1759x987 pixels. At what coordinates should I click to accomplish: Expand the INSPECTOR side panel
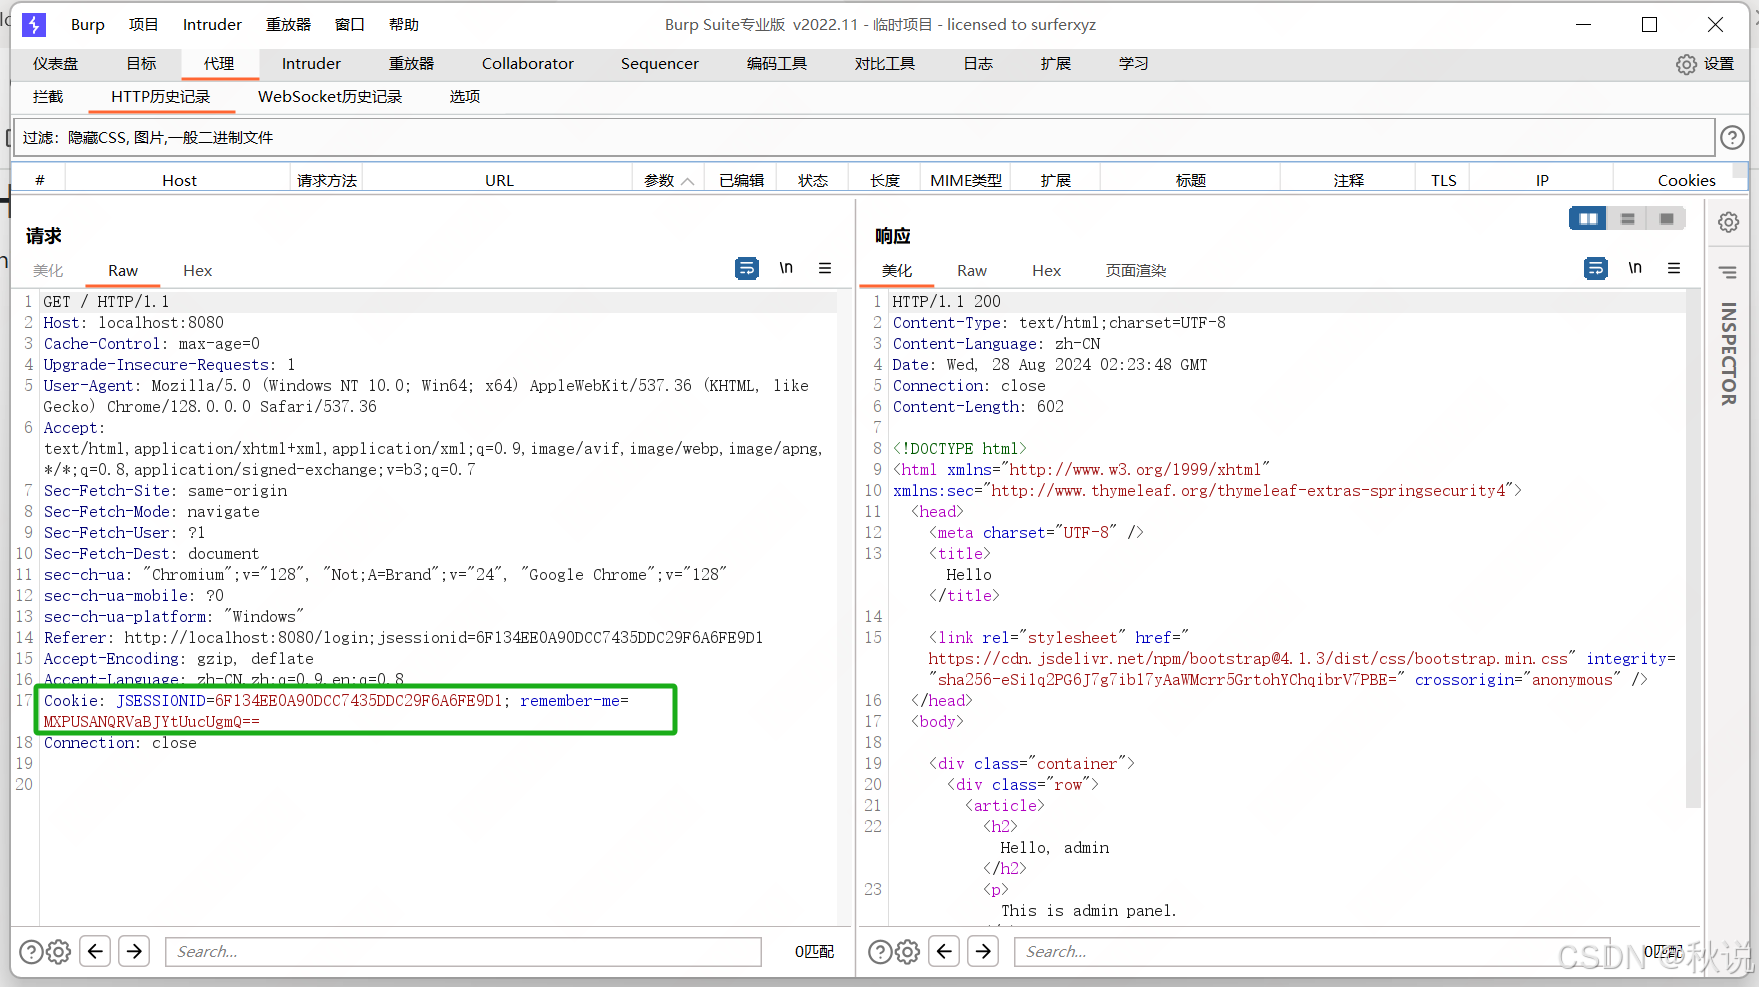[1728, 354]
